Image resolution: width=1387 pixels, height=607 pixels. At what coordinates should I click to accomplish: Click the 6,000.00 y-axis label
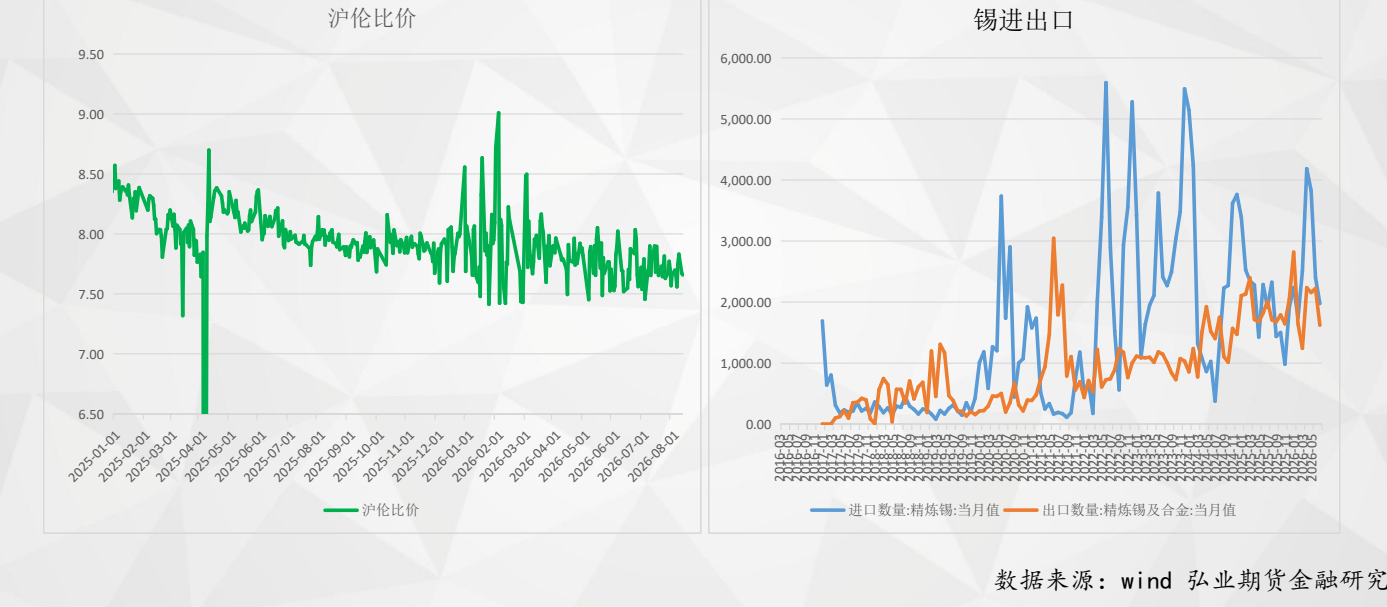coord(745,58)
